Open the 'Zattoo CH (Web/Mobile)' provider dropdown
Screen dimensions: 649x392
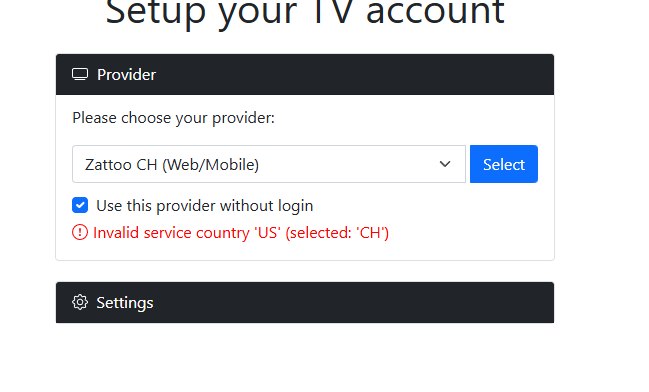pyautogui.click(x=269, y=164)
